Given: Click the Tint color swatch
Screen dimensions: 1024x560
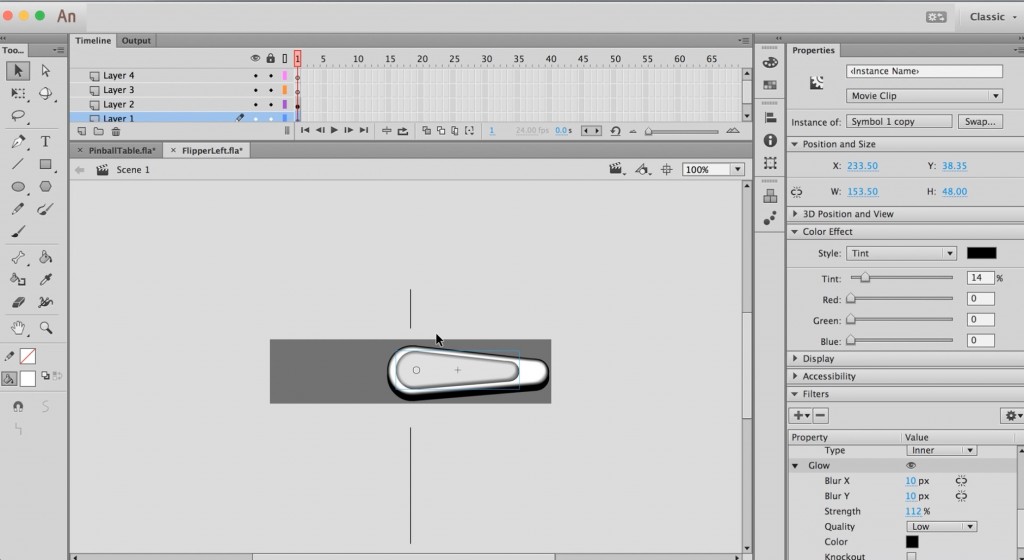Looking at the screenshot, I should [982, 253].
